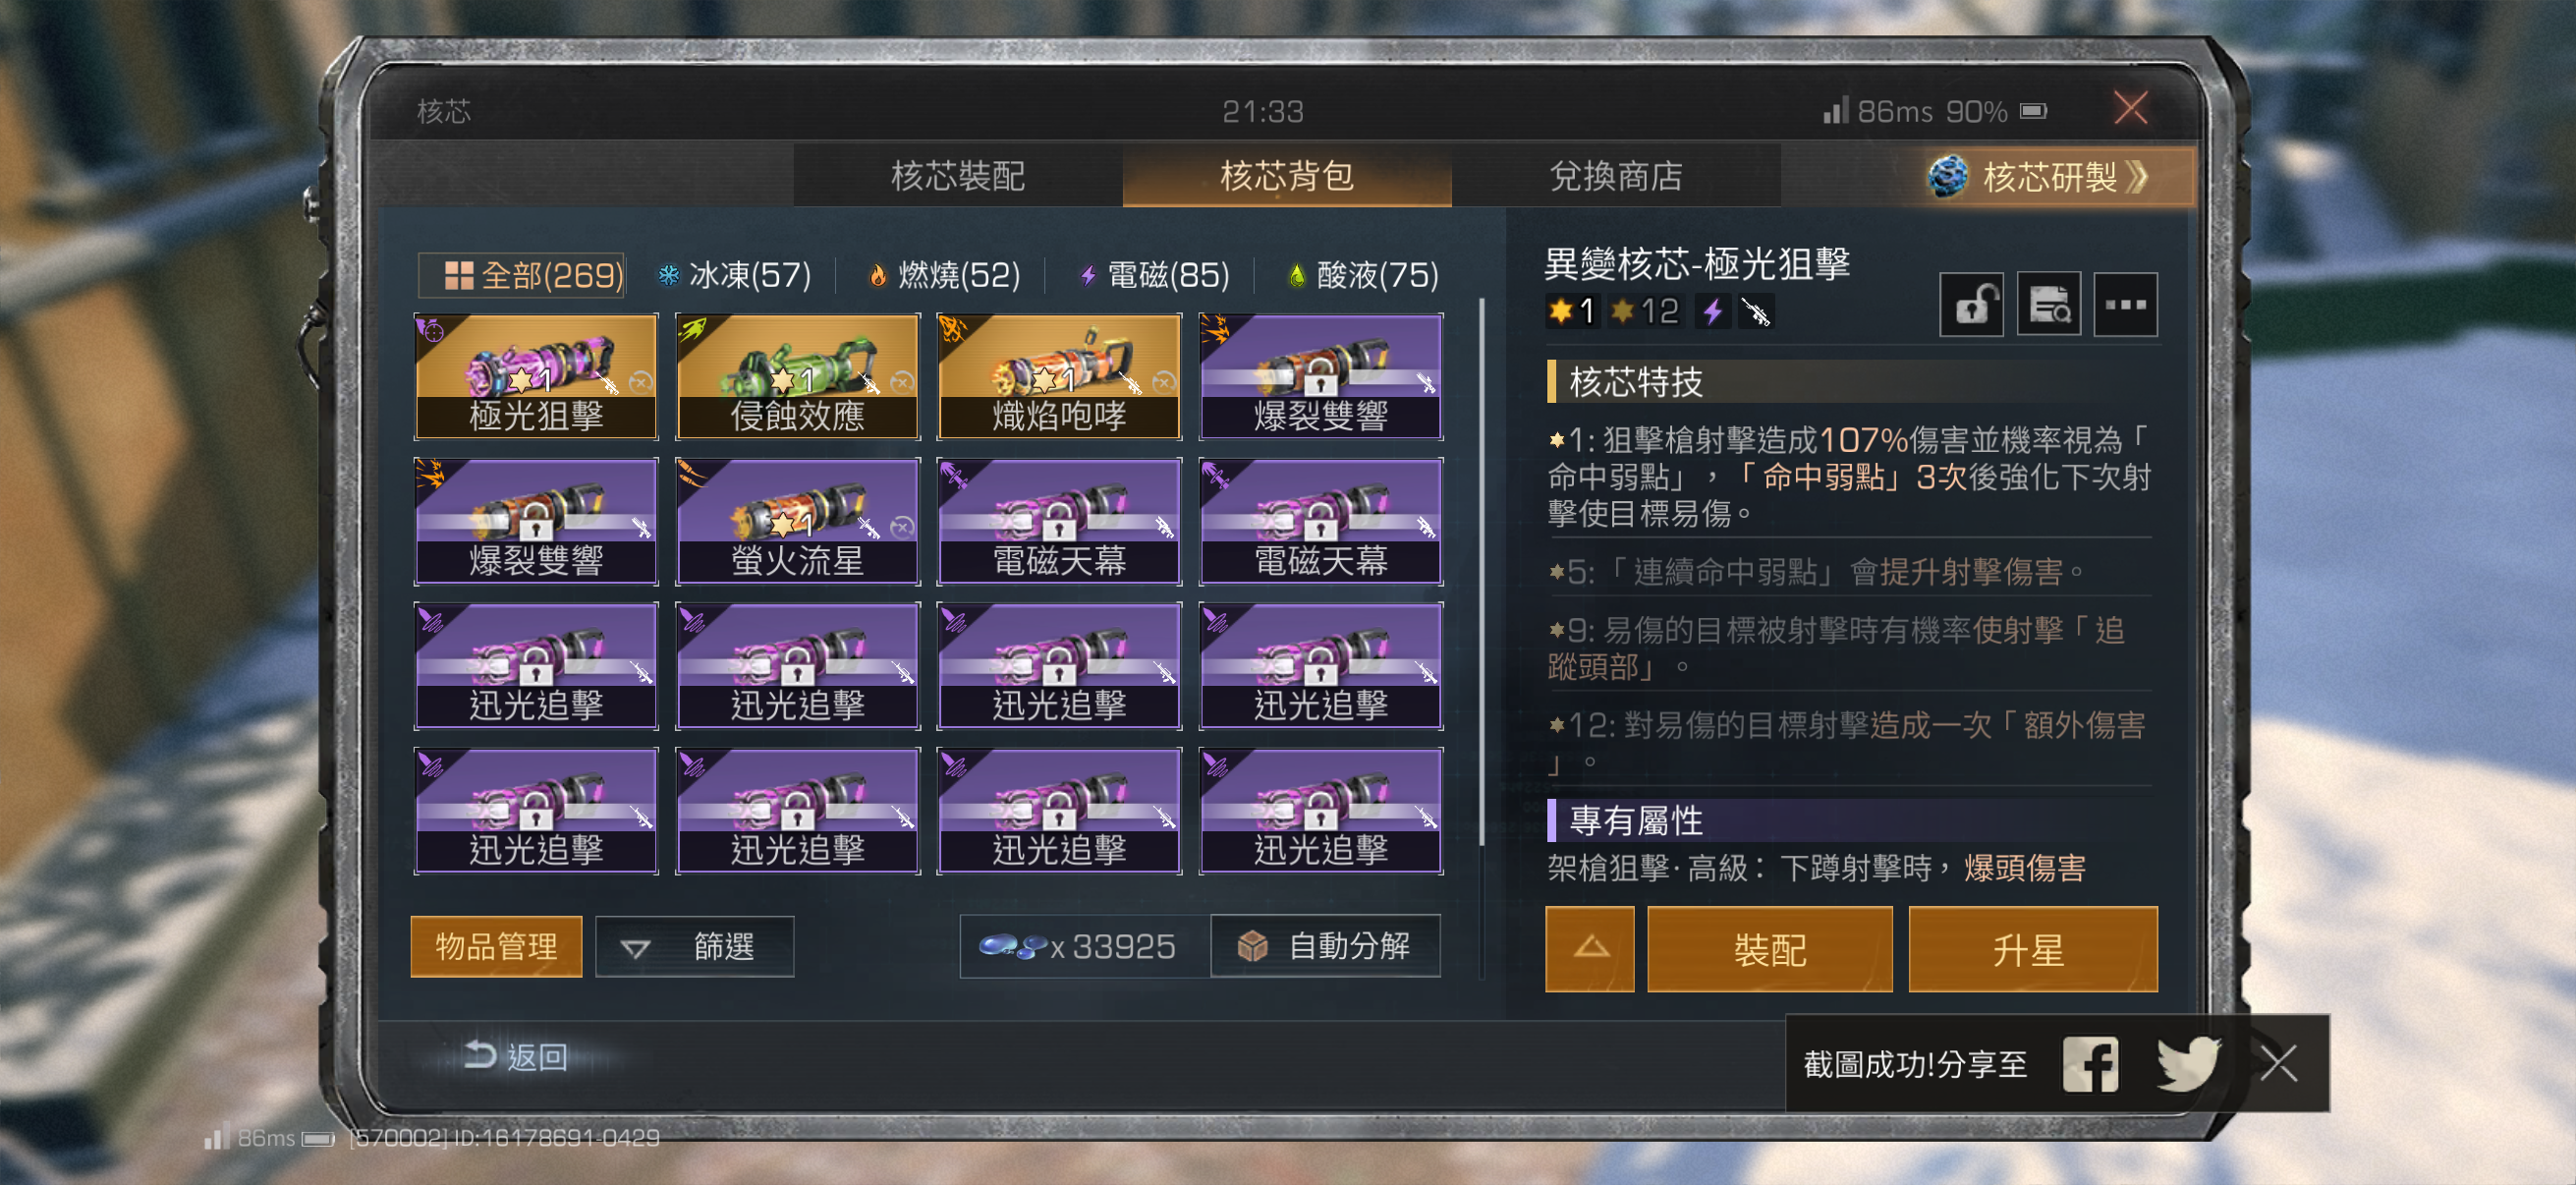Filter cores by 電磁 electromagnetic type

click(x=1154, y=275)
